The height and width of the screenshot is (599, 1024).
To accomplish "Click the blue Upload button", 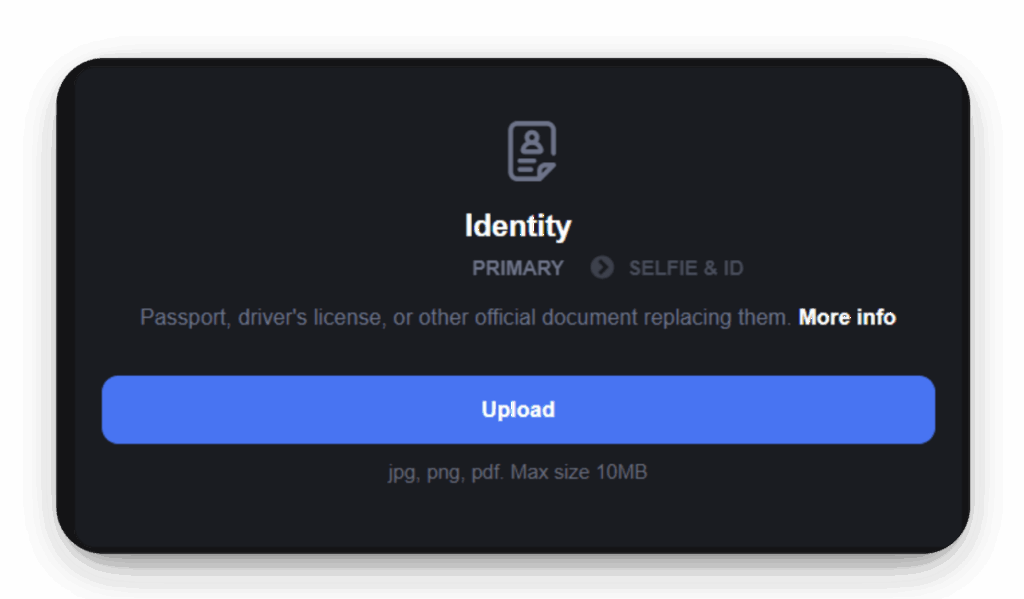I will point(518,410).
